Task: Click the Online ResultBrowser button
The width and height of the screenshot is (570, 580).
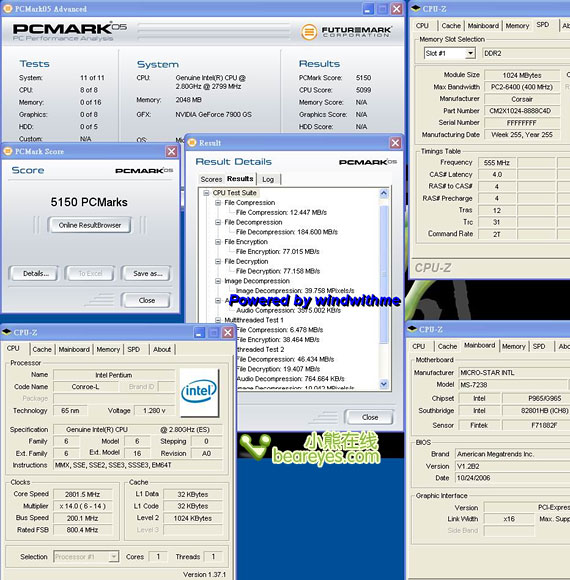Action: 90,225
